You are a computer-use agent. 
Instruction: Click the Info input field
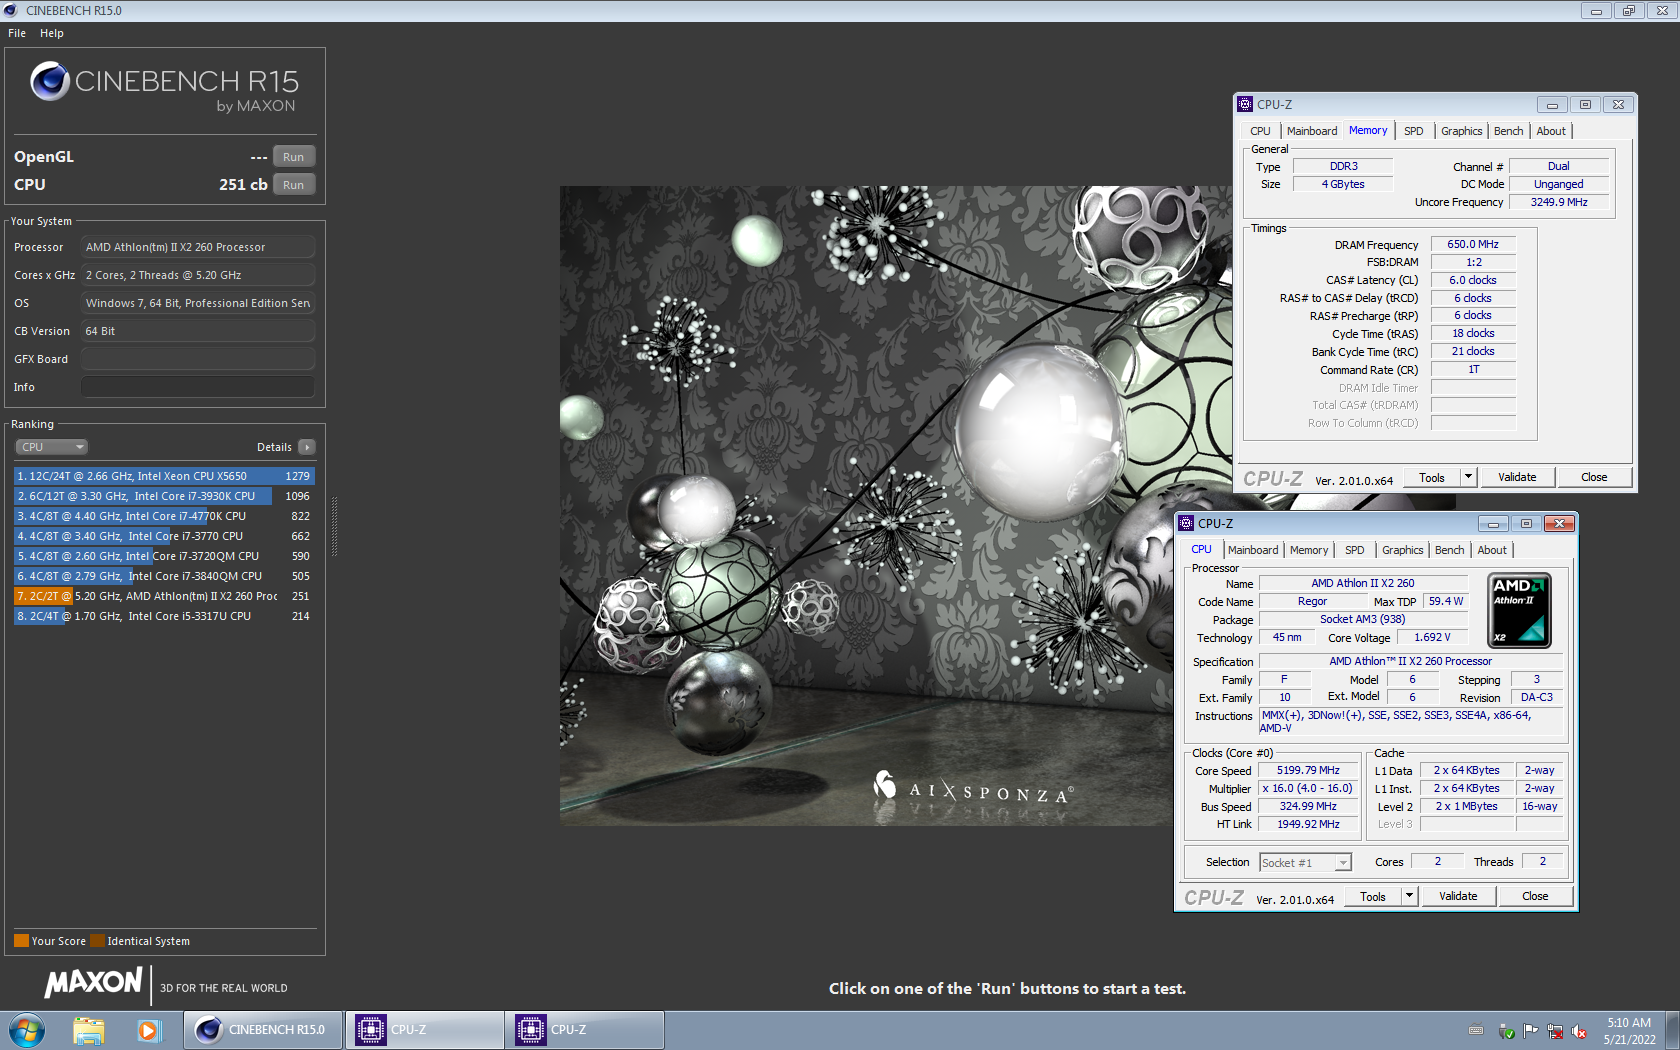click(198, 387)
